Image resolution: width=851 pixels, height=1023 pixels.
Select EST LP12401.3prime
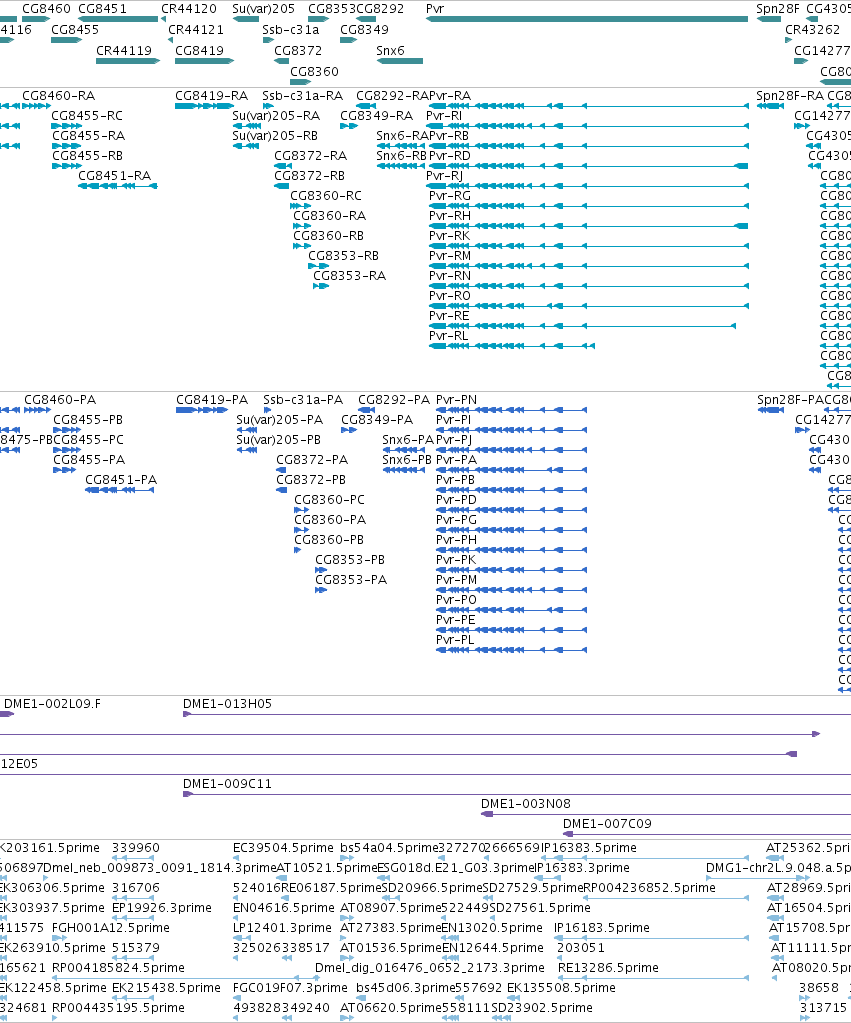click(x=282, y=928)
